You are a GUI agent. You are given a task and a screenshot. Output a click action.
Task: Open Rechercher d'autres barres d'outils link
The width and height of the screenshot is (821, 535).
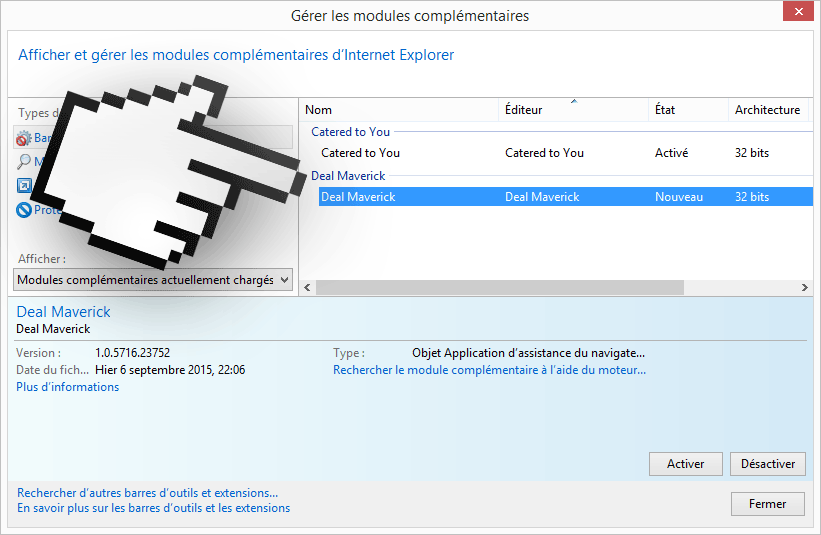(x=147, y=493)
